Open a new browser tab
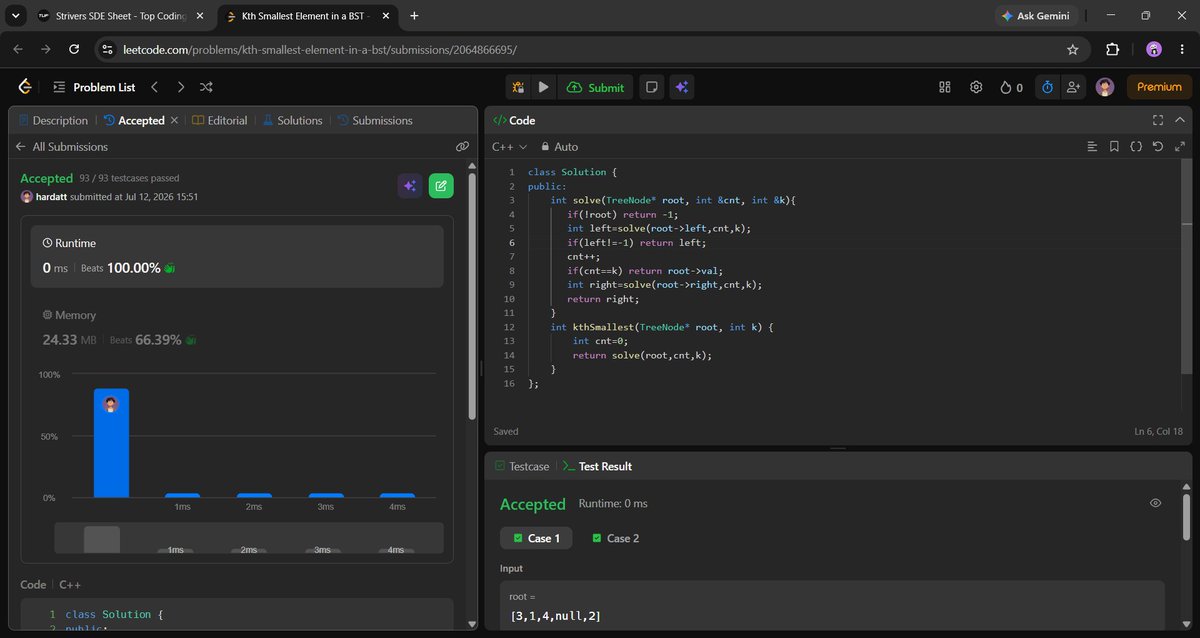 (x=414, y=16)
